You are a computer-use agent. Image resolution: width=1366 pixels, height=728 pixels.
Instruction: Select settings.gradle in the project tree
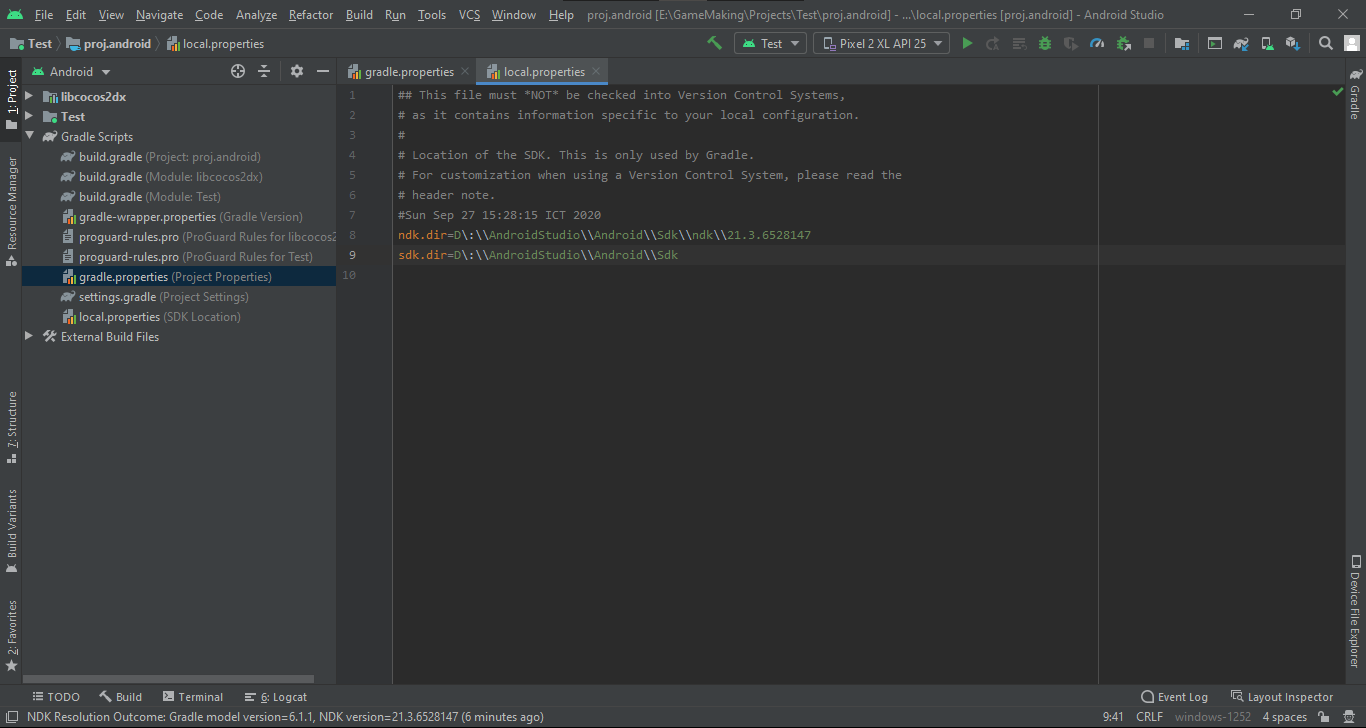coord(117,297)
